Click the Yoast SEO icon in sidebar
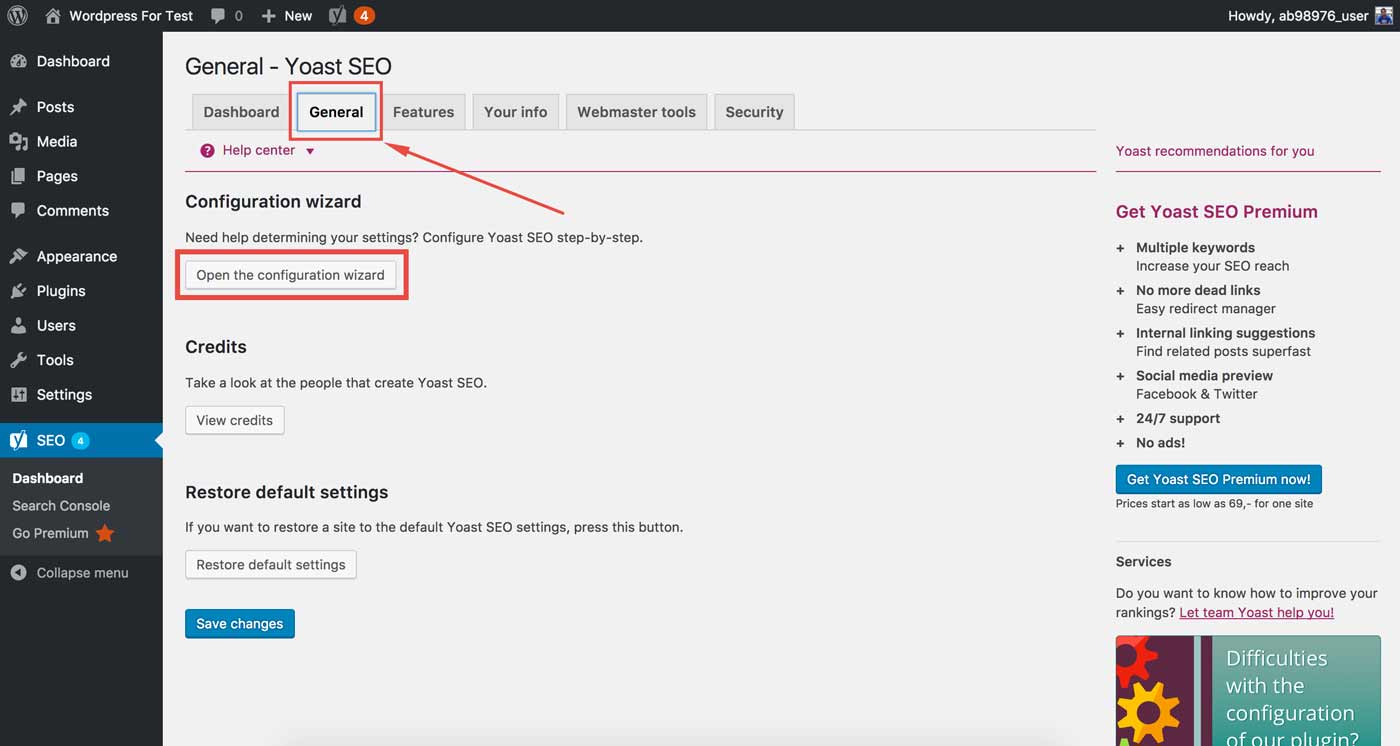1400x746 pixels. [x=18, y=440]
